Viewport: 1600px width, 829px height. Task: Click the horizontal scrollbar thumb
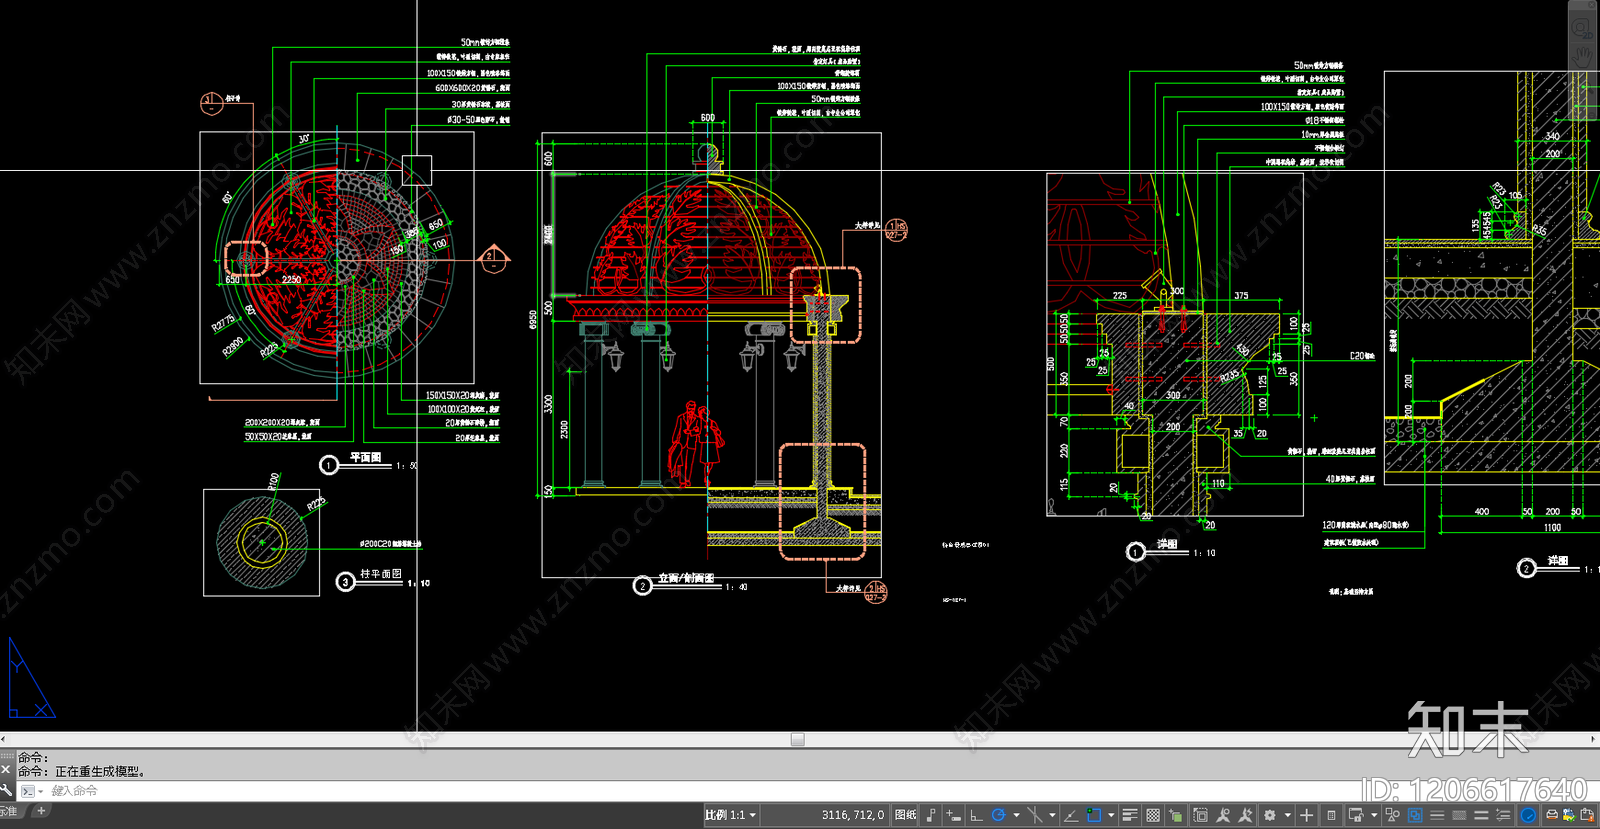pyautogui.click(x=797, y=739)
